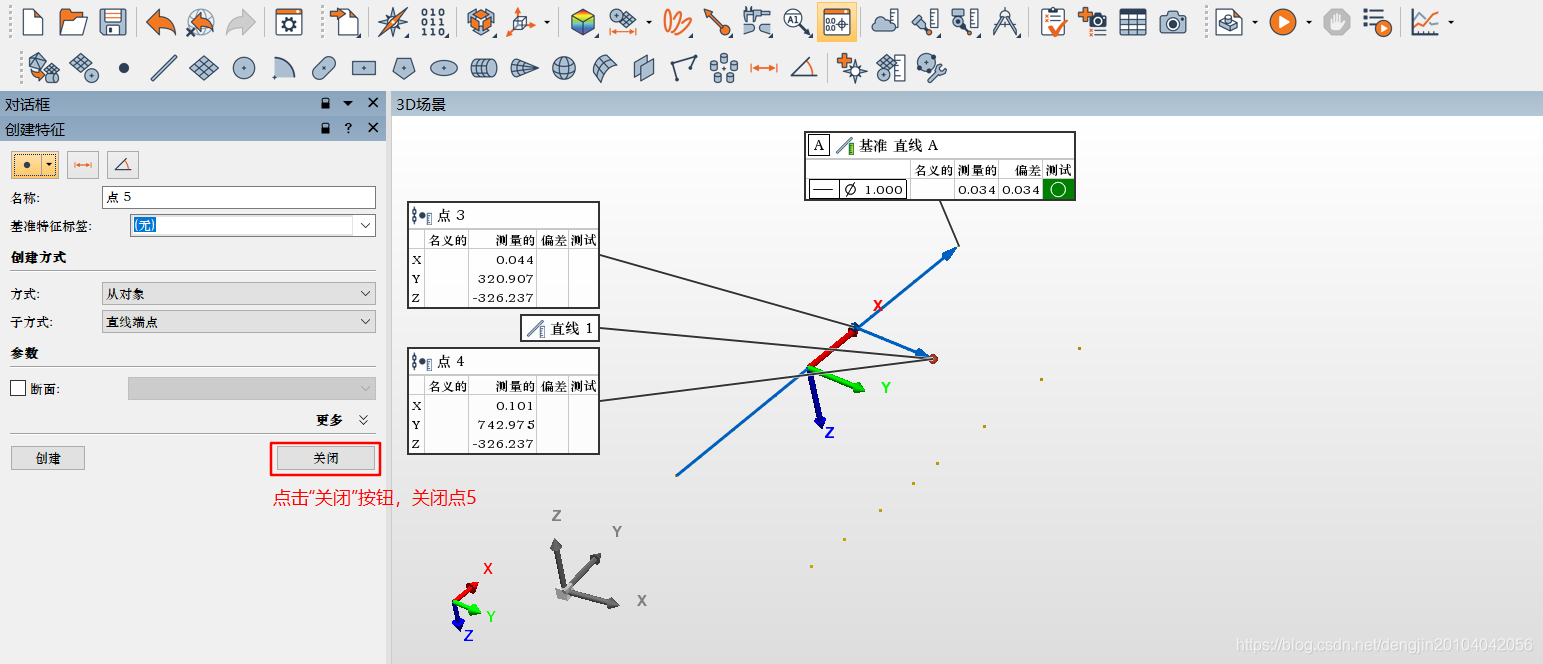The width and height of the screenshot is (1543, 664).
Task: Open the 对话框 panel menu arrow
Action: tap(348, 104)
